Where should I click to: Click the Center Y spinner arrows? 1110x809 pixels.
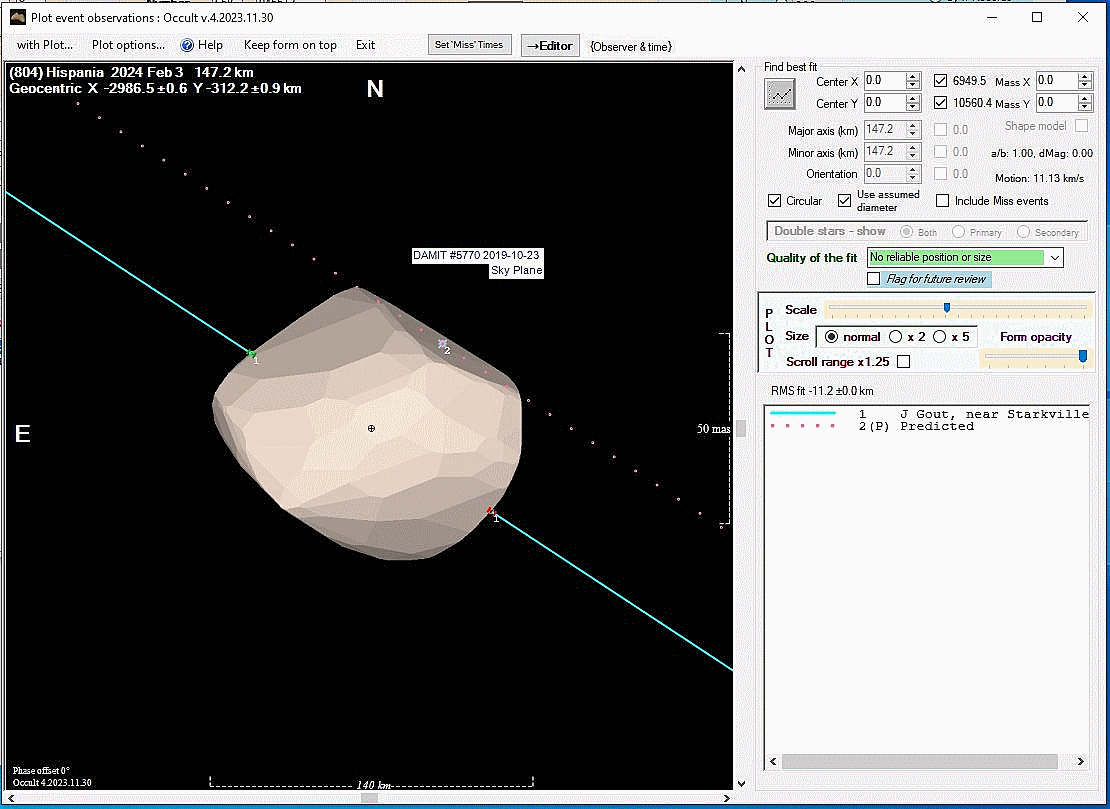click(912, 103)
